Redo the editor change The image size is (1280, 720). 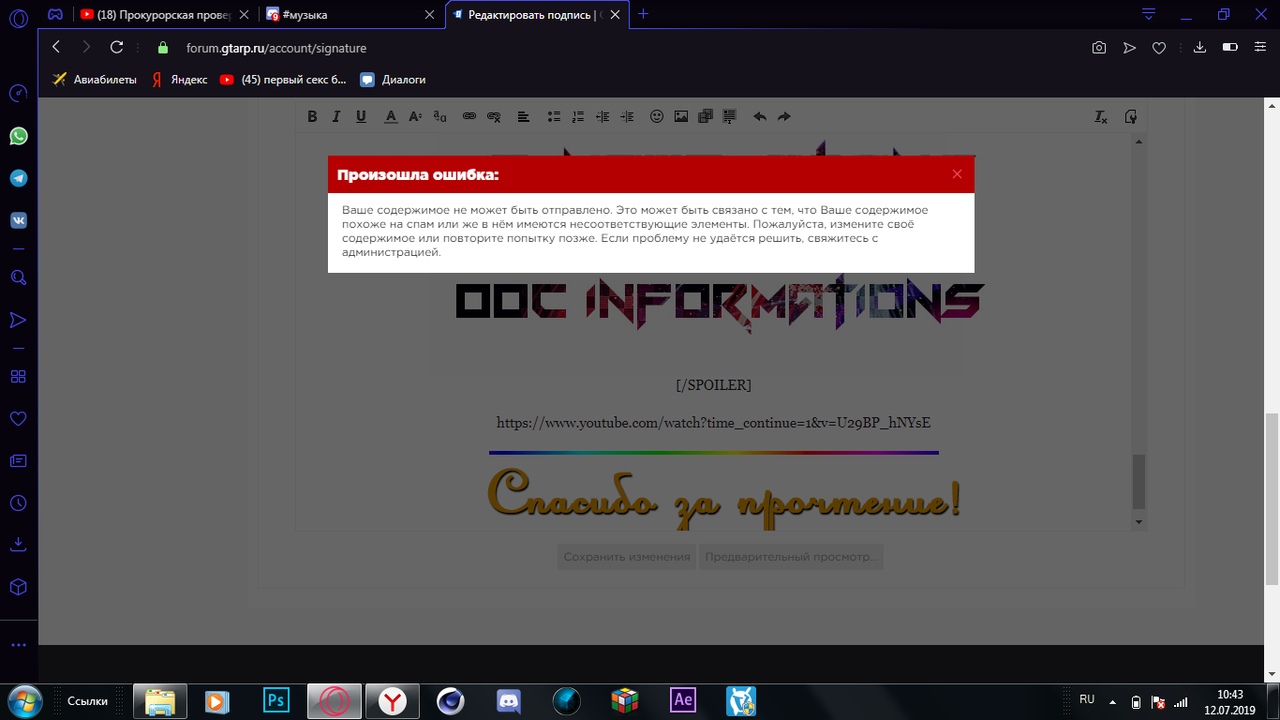(x=784, y=117)
